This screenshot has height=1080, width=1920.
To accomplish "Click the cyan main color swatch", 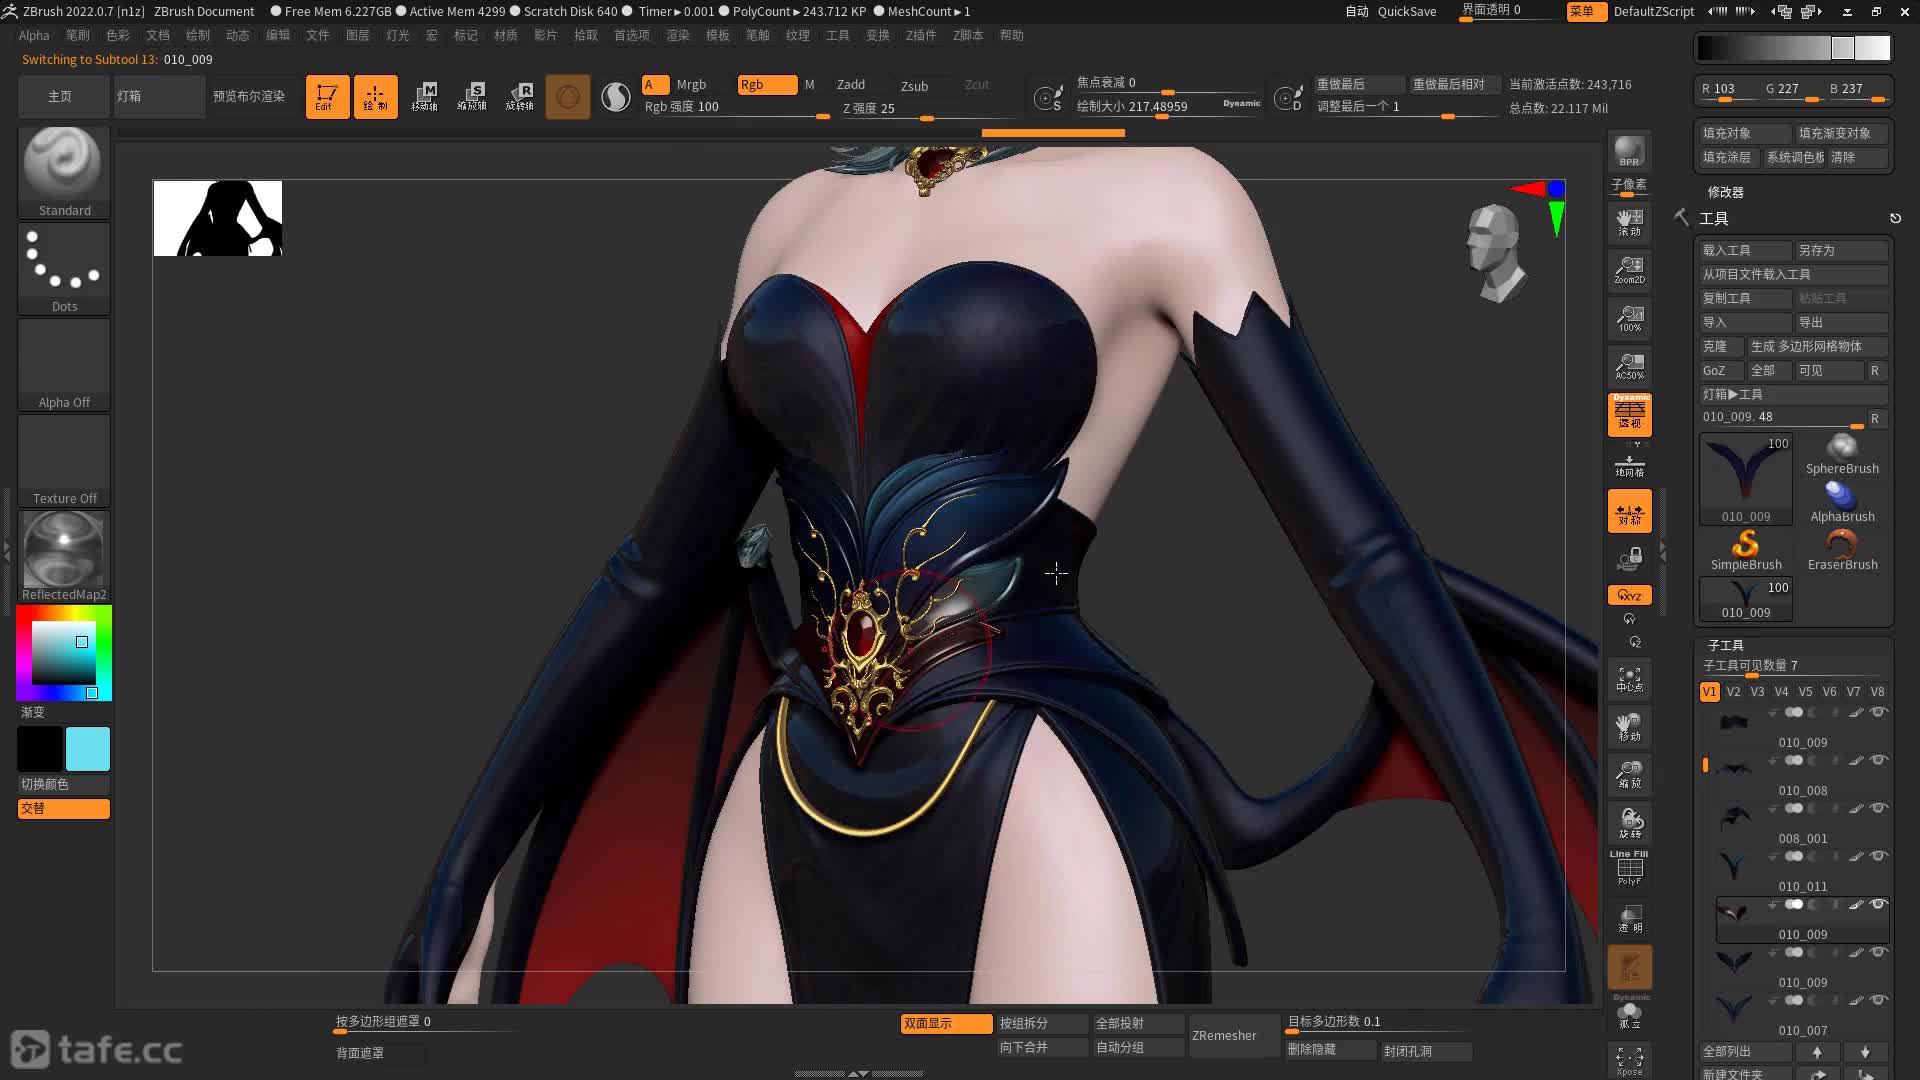I will pos(88,749).
